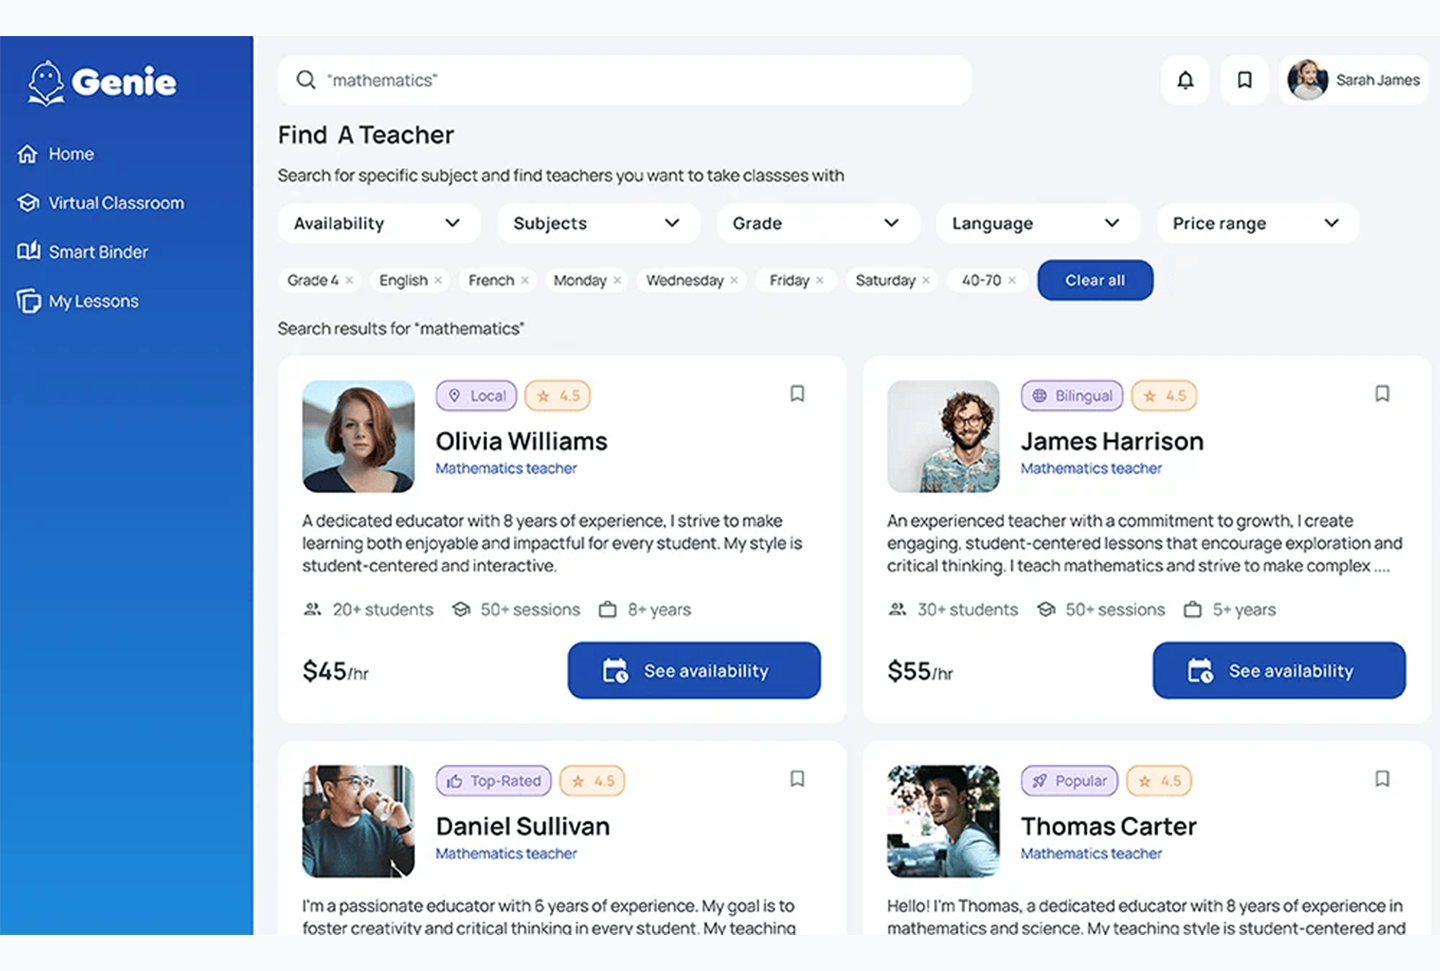Bookmark Olivia Williams' teacher card

[797, 394]
